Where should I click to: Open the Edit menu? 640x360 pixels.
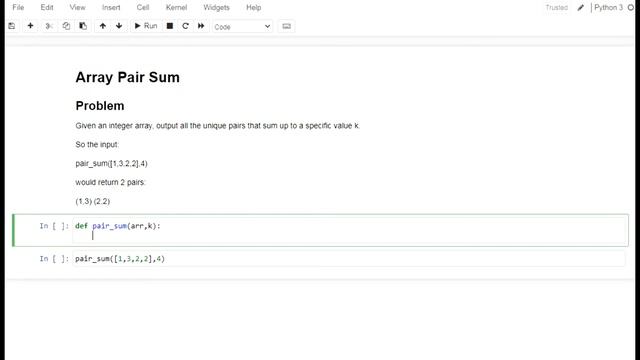coord(47,7)
